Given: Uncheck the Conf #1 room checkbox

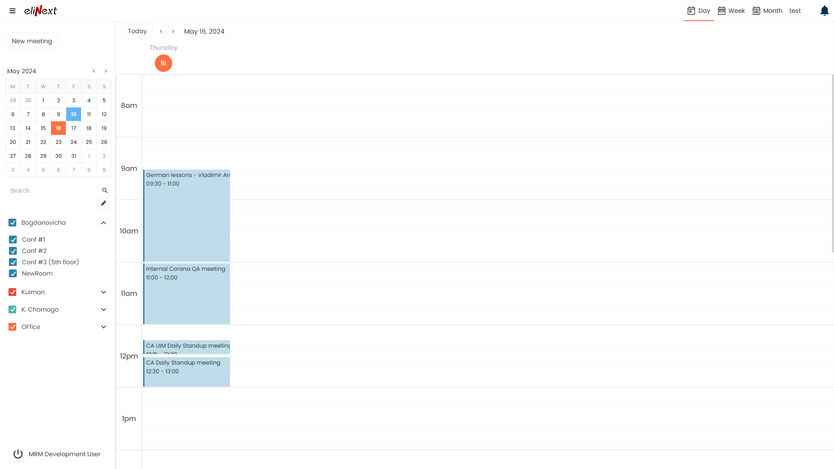Looking at the screenshot, I should point(13,240).
